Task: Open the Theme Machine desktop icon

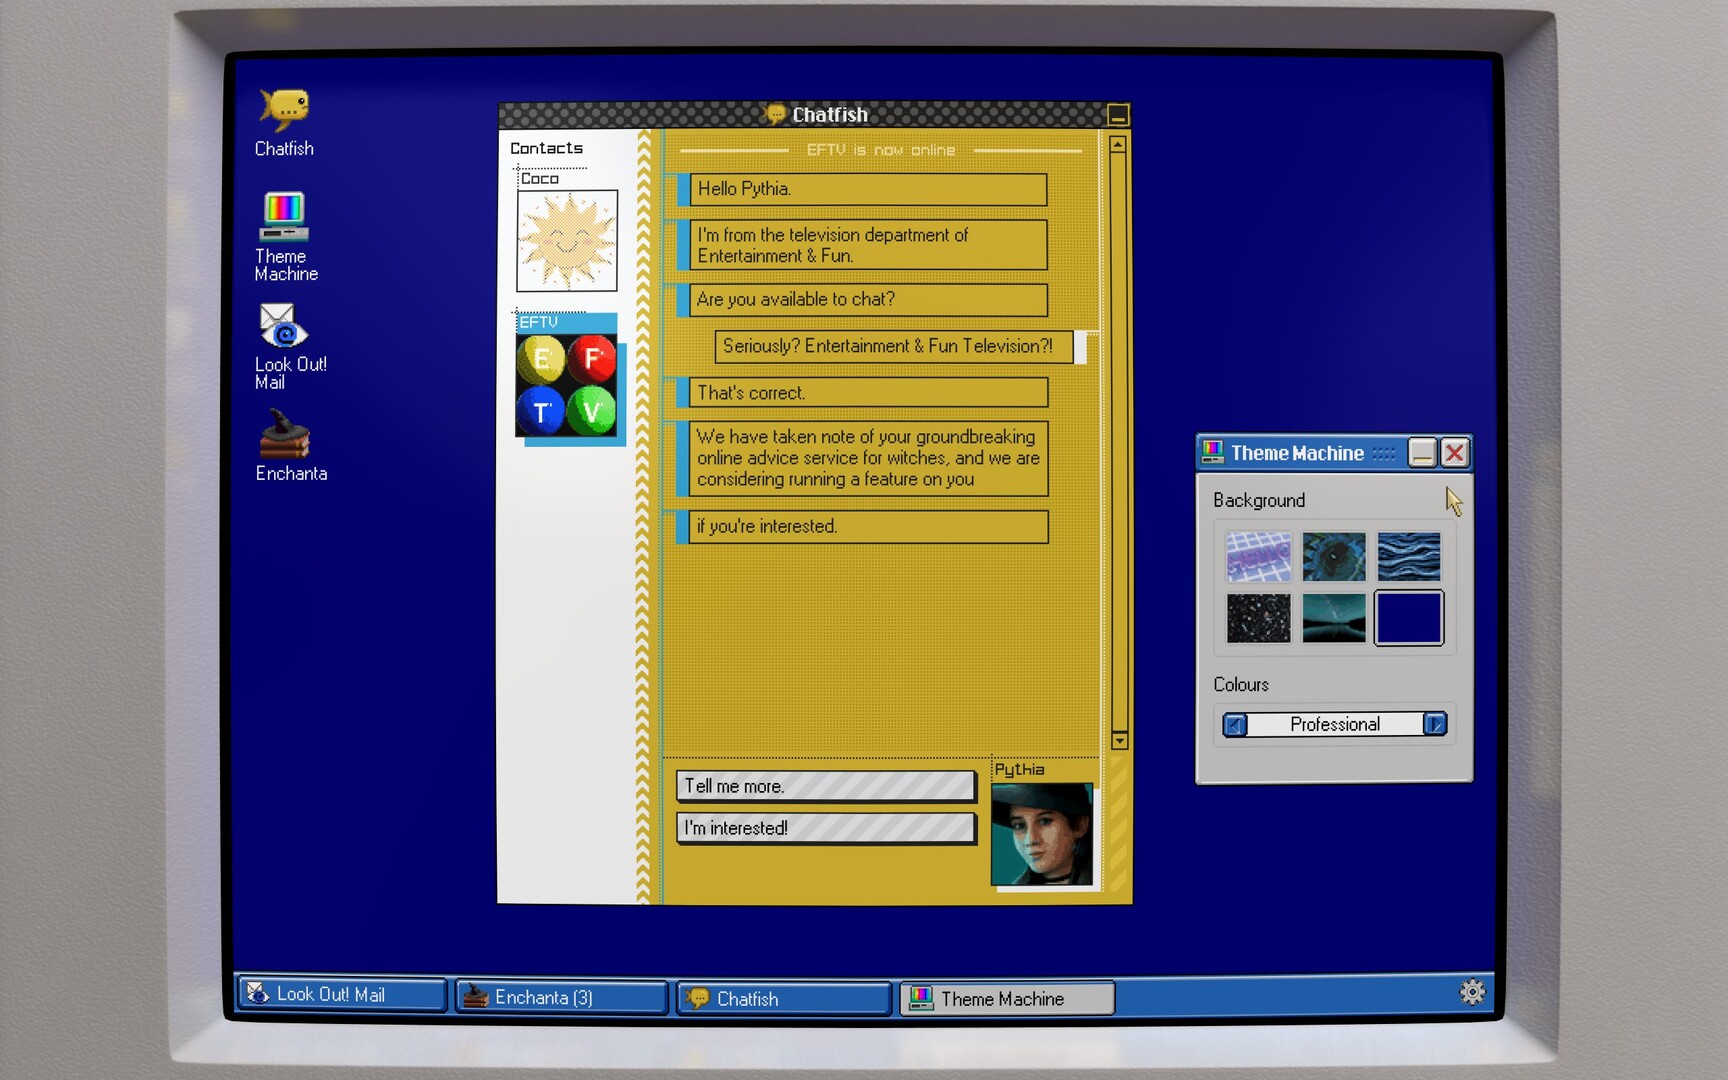Action: click(285, 236)
